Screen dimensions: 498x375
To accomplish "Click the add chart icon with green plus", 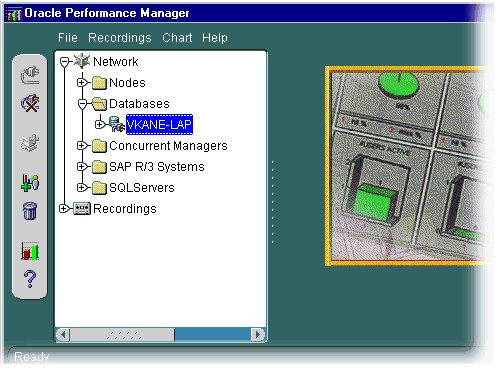I will [x=30, y=183].
